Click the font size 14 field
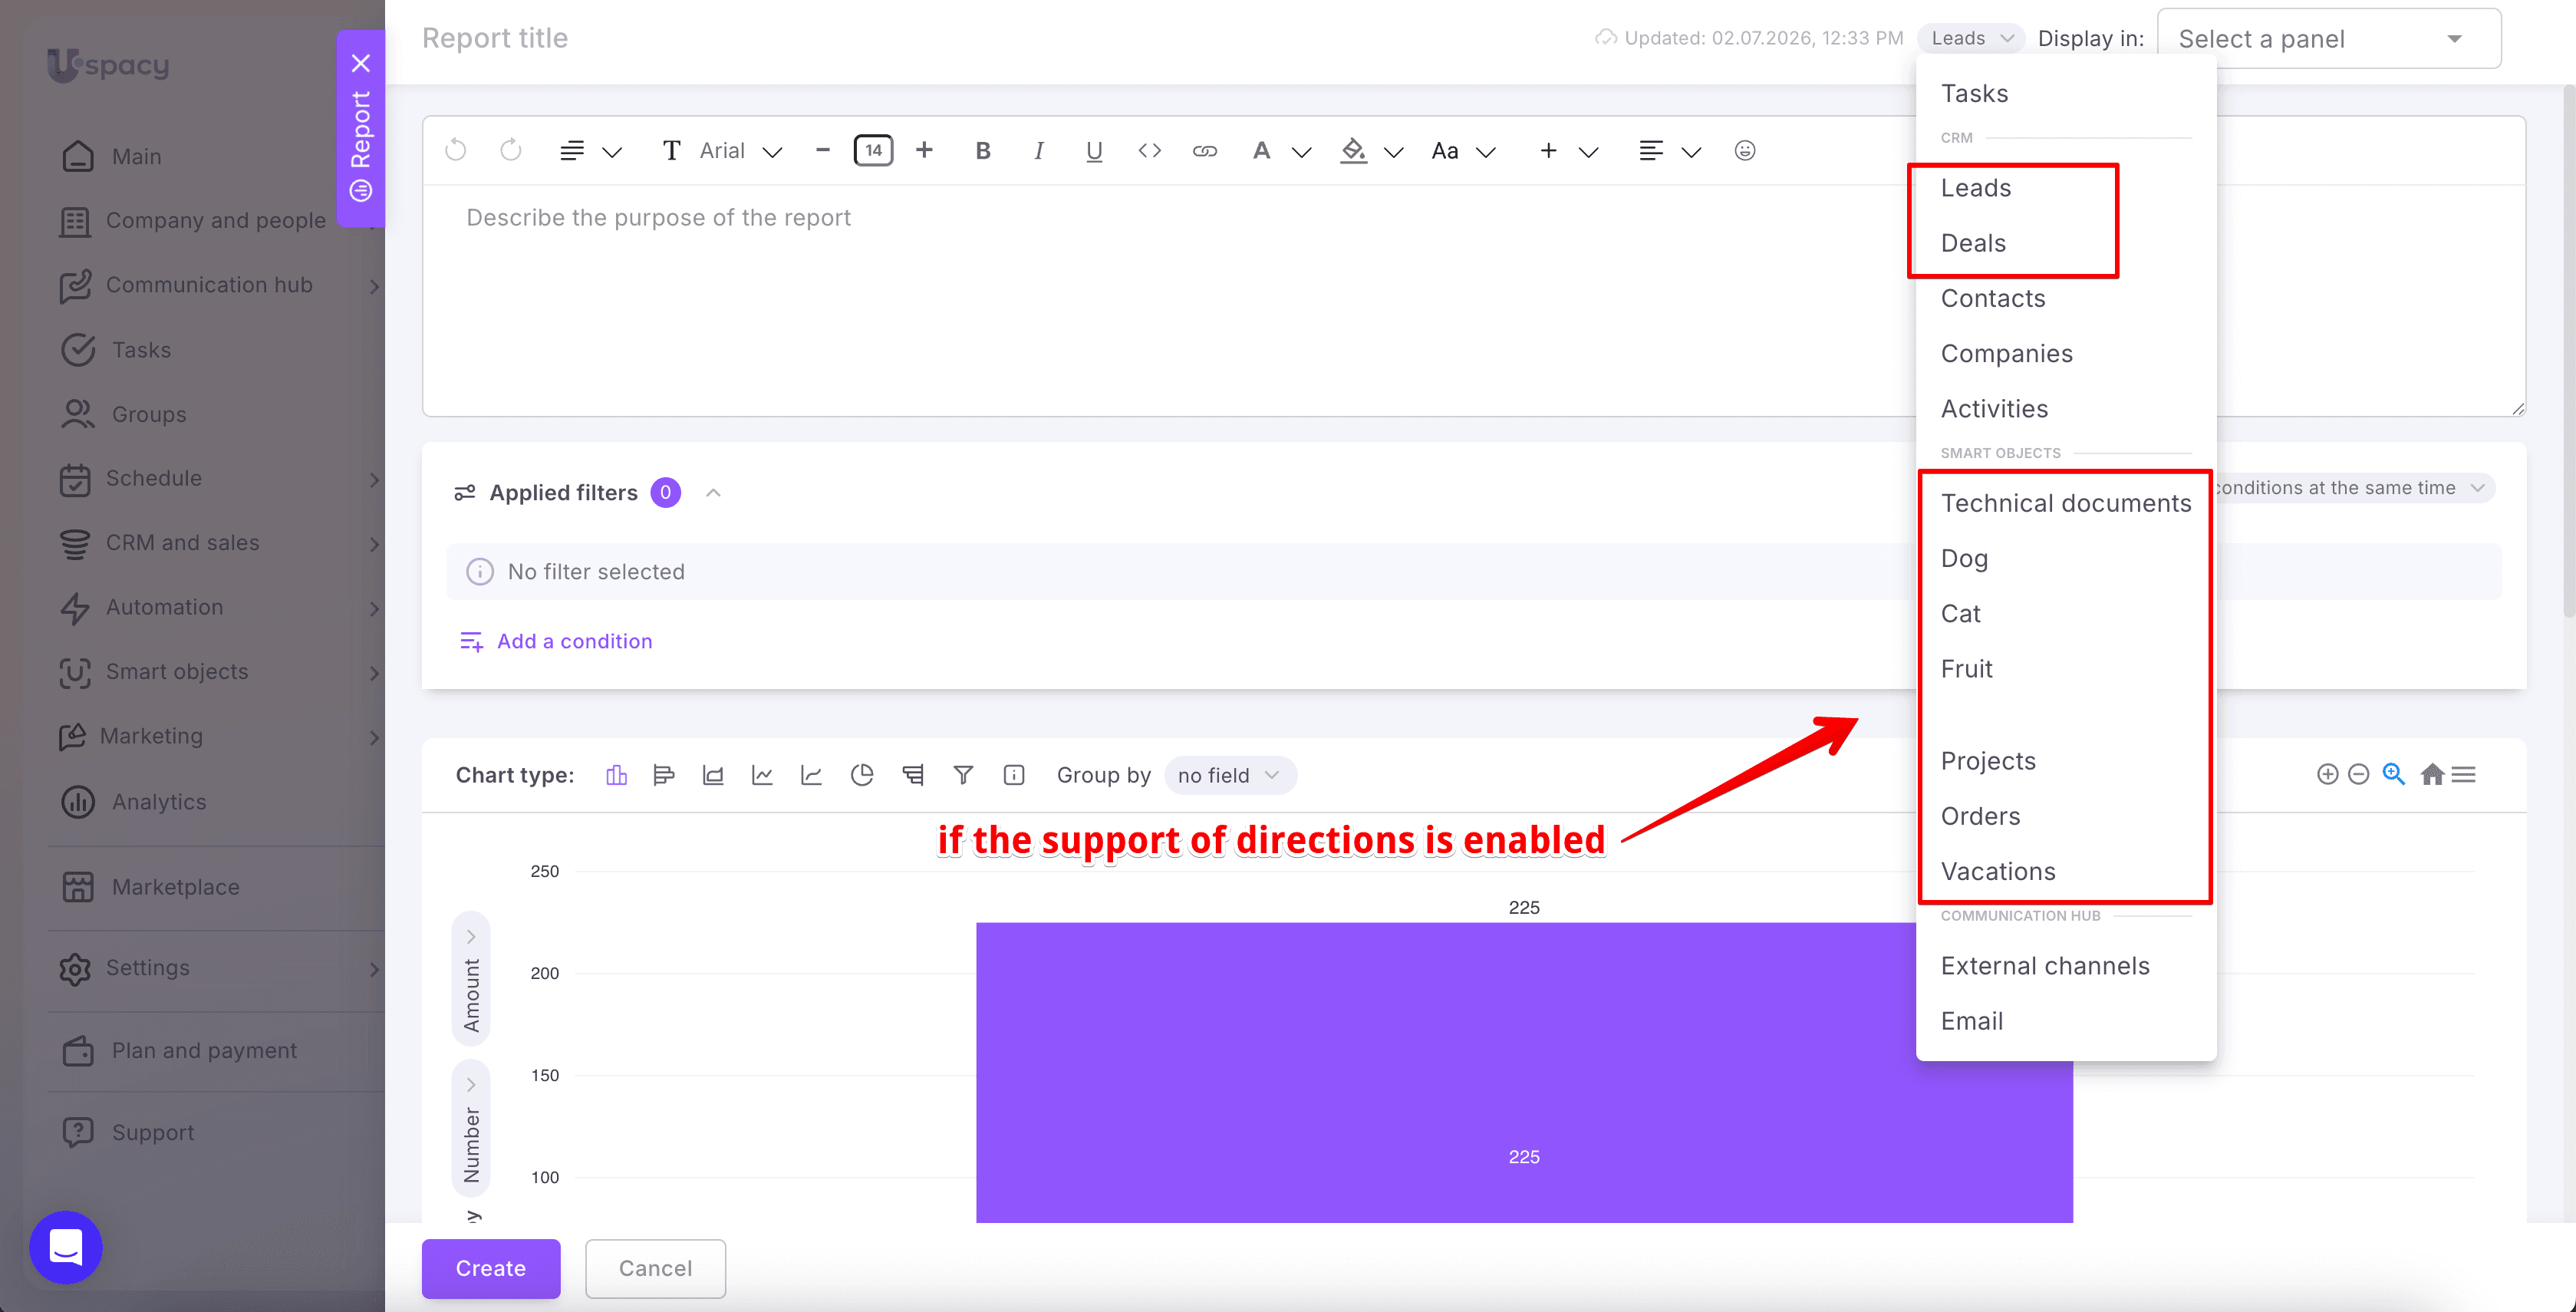 pos(873,150)
